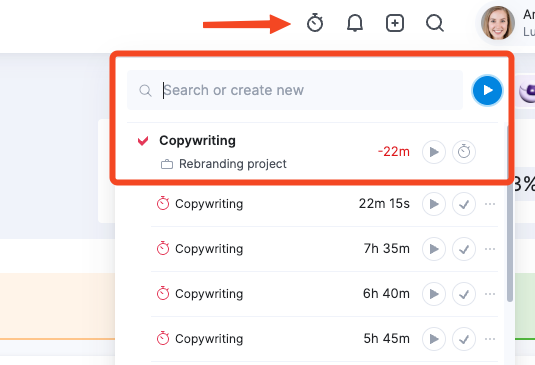The width and height of the screenshot is (535, 365).
Task: Open the user profile avatar
Action: (497, 23)
